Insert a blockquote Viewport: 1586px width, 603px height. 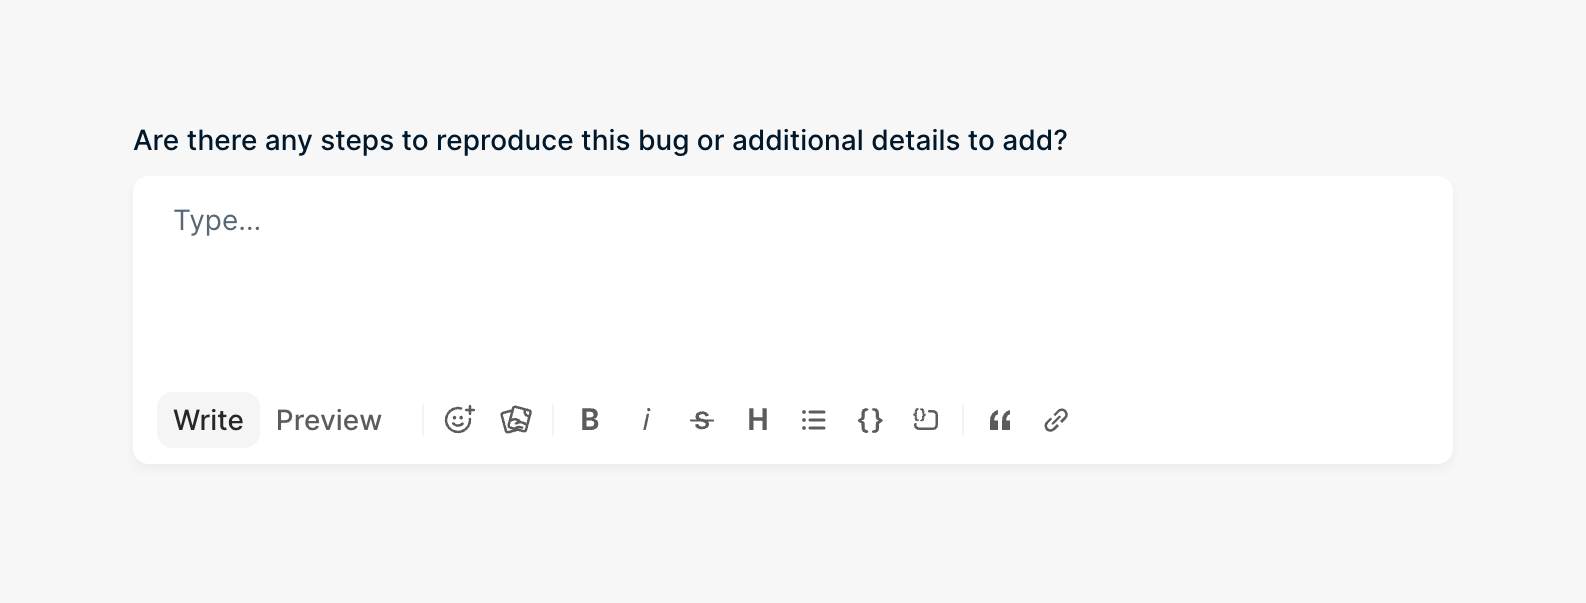[x=1000, y=420]
